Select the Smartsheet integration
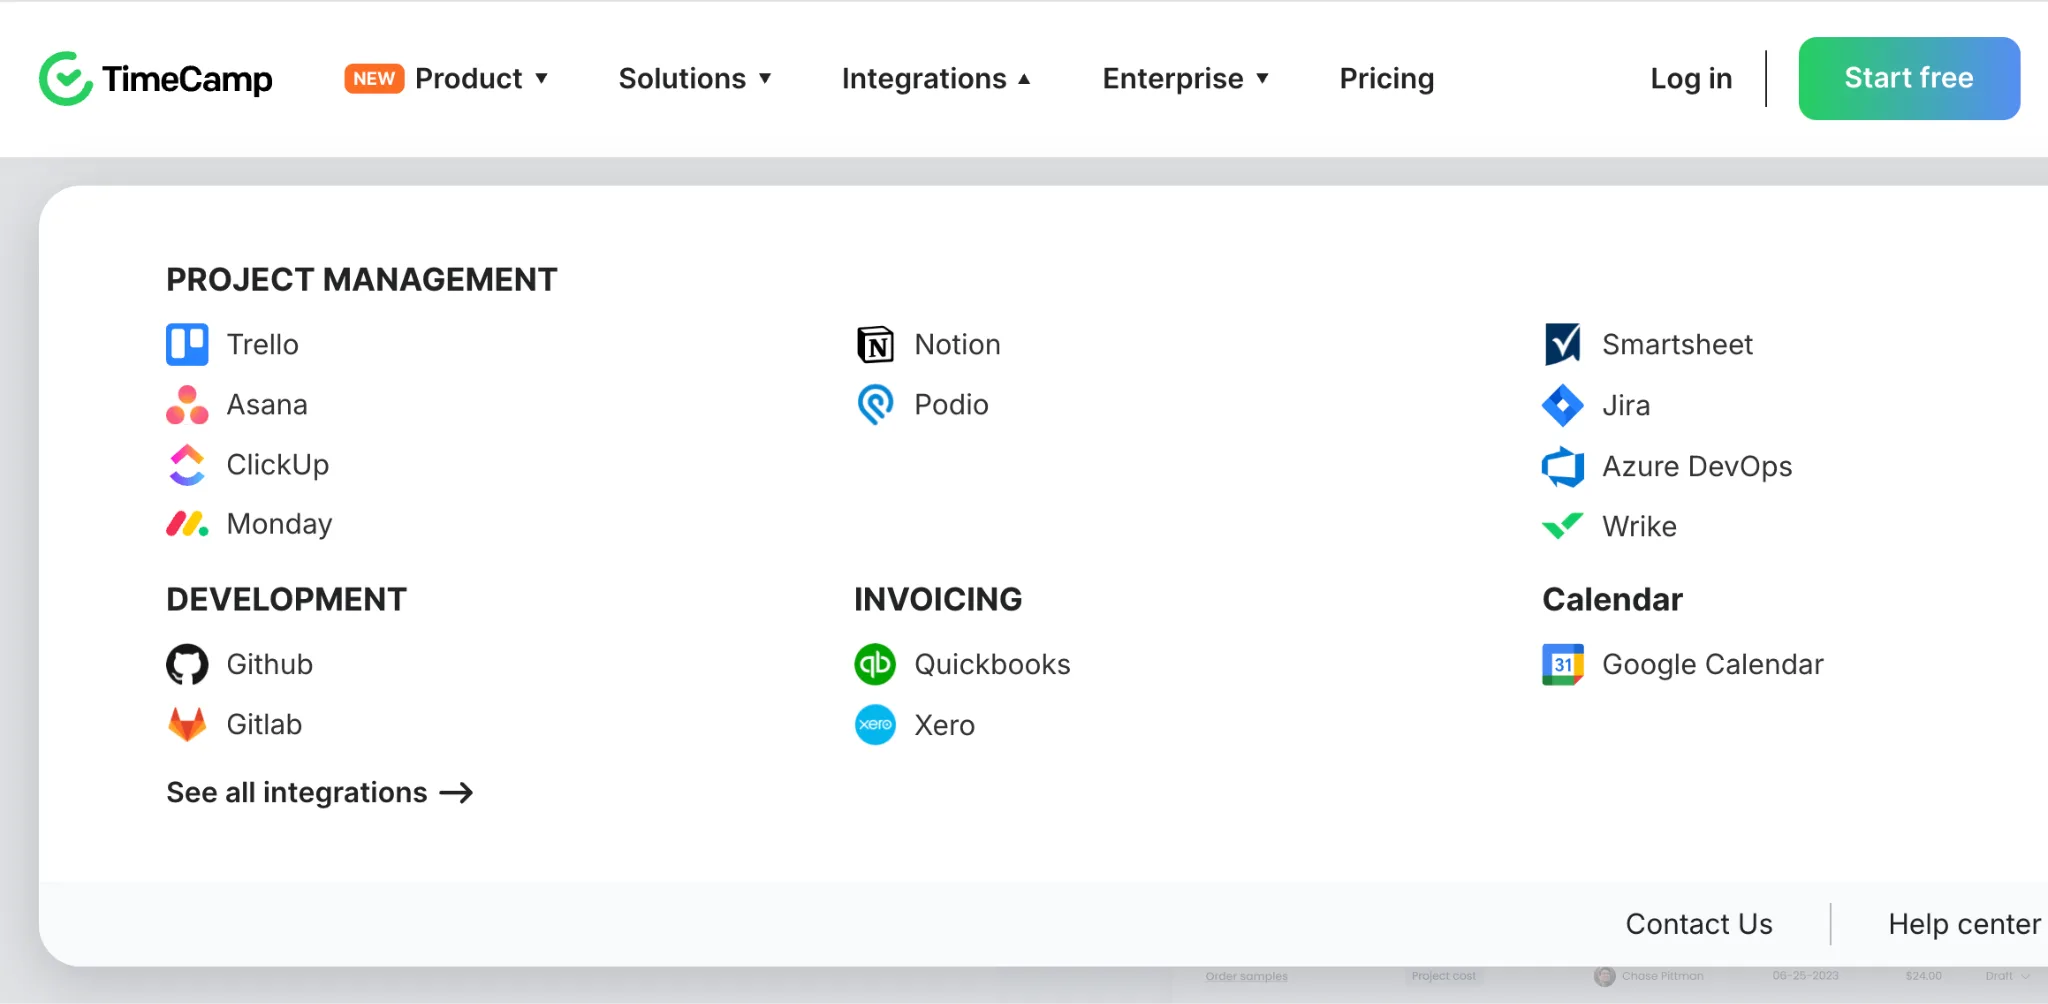The height and width of the screenshot is (1004, 2048). (1677, 345)
